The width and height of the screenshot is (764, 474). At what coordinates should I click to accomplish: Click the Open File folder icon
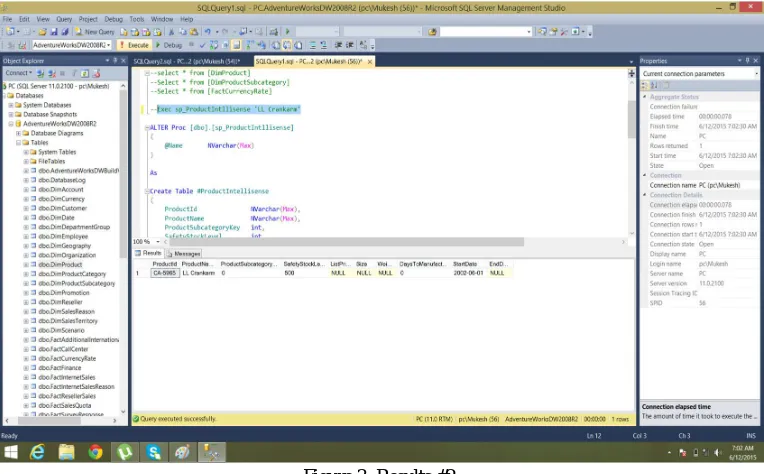coord(42,32)
